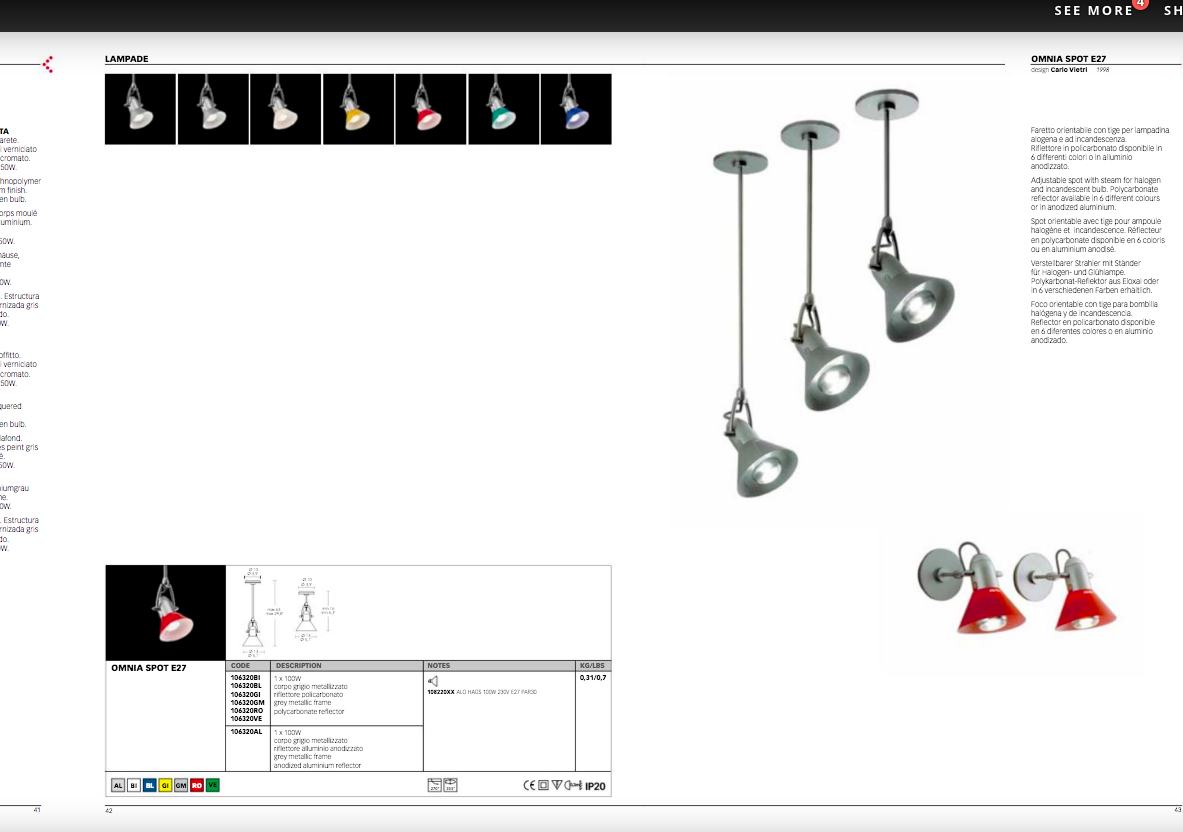Viewport: 1183px width, 832px height.
Task: Click product code 106320AL
Action: (246, 732)
